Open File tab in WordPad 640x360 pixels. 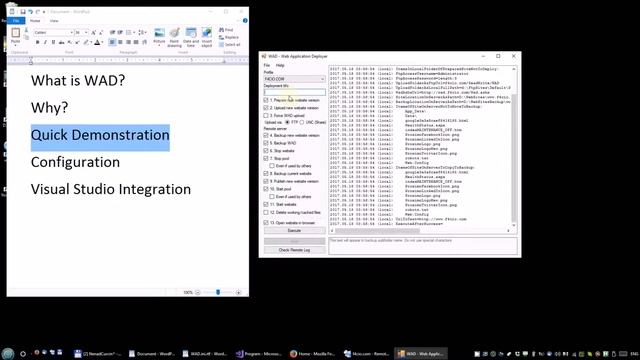(16, 20)
